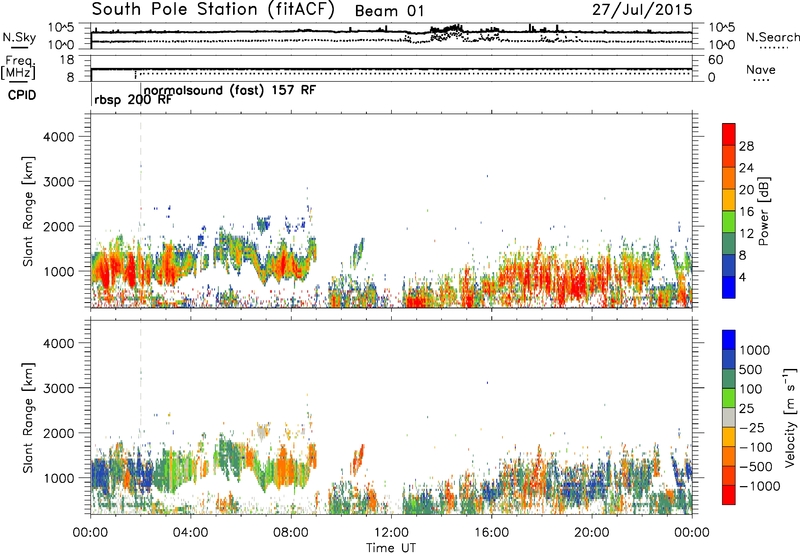This screenshot has width=800, height=554.
Task: Click the 'Beam 01' label
Action: click(389, 11)
